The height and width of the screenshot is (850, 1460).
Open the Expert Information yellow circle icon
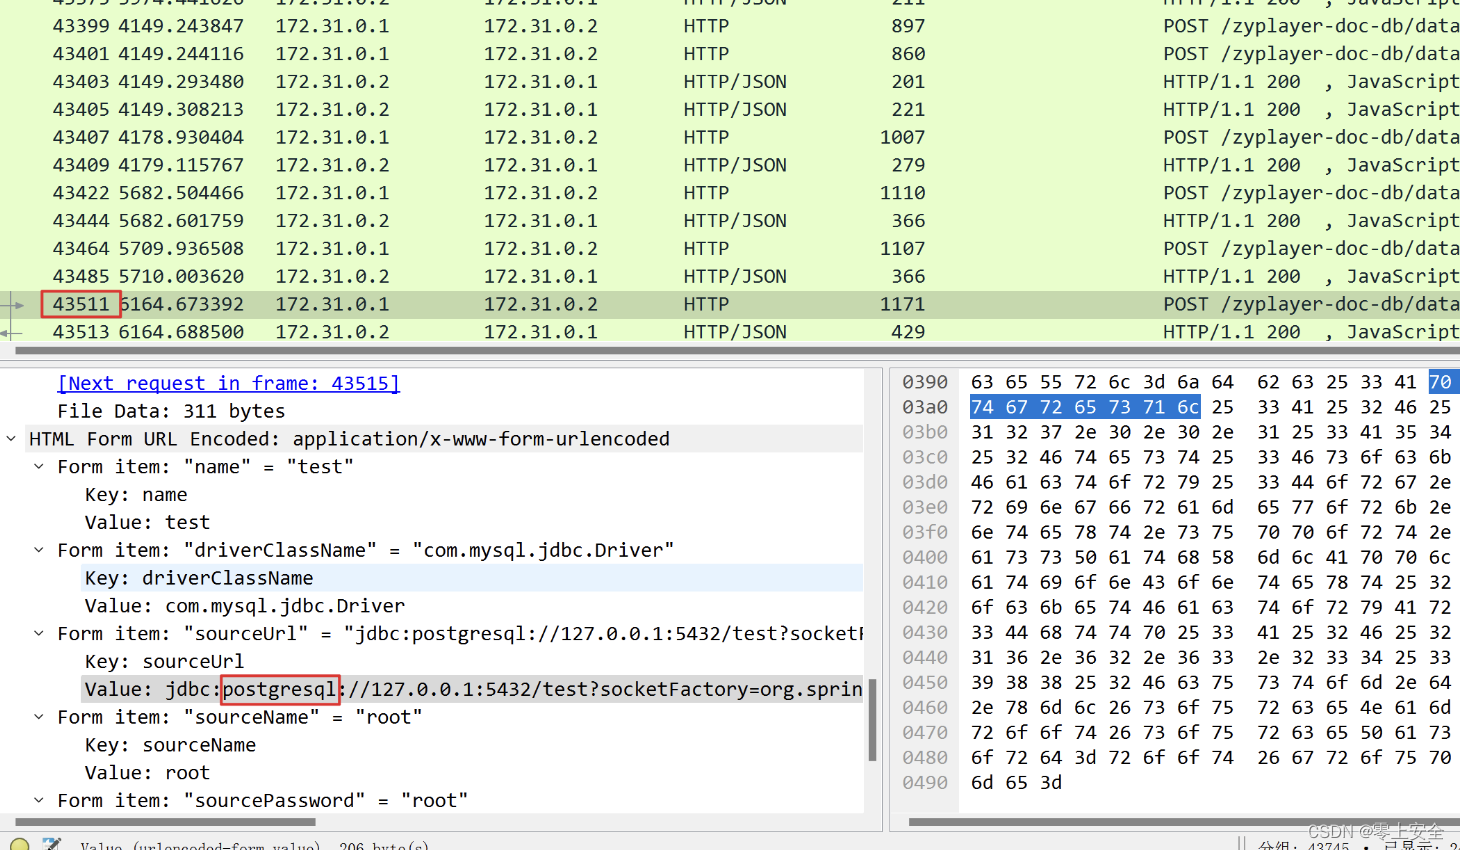coord(19,845)
